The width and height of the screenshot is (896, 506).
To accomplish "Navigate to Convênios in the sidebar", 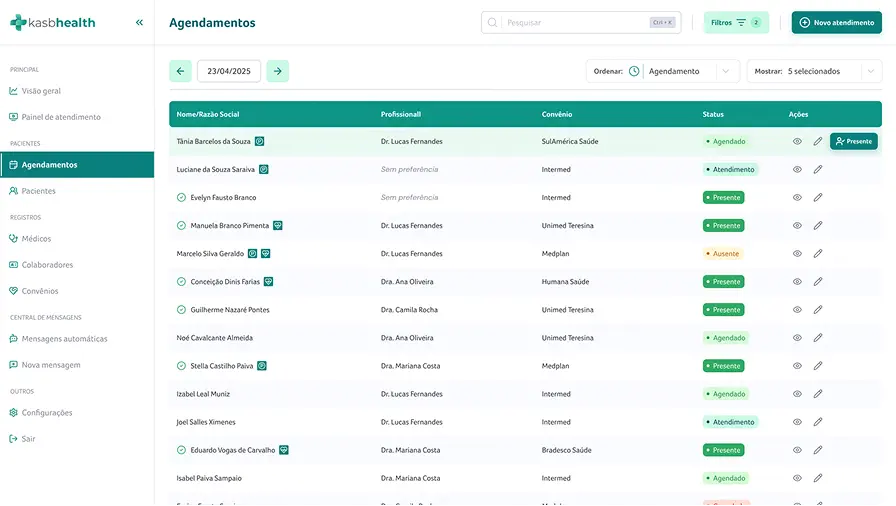I will [x=40, y=291].
